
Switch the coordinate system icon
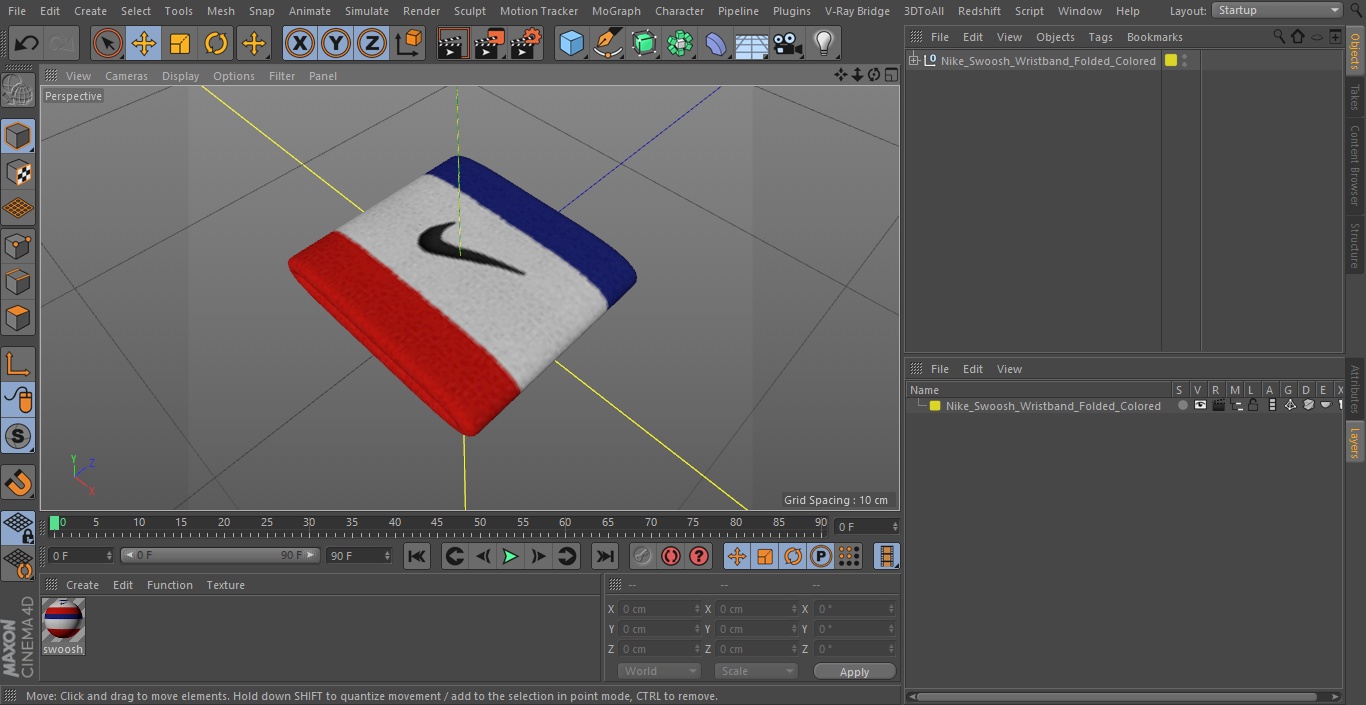coord(409,44)
